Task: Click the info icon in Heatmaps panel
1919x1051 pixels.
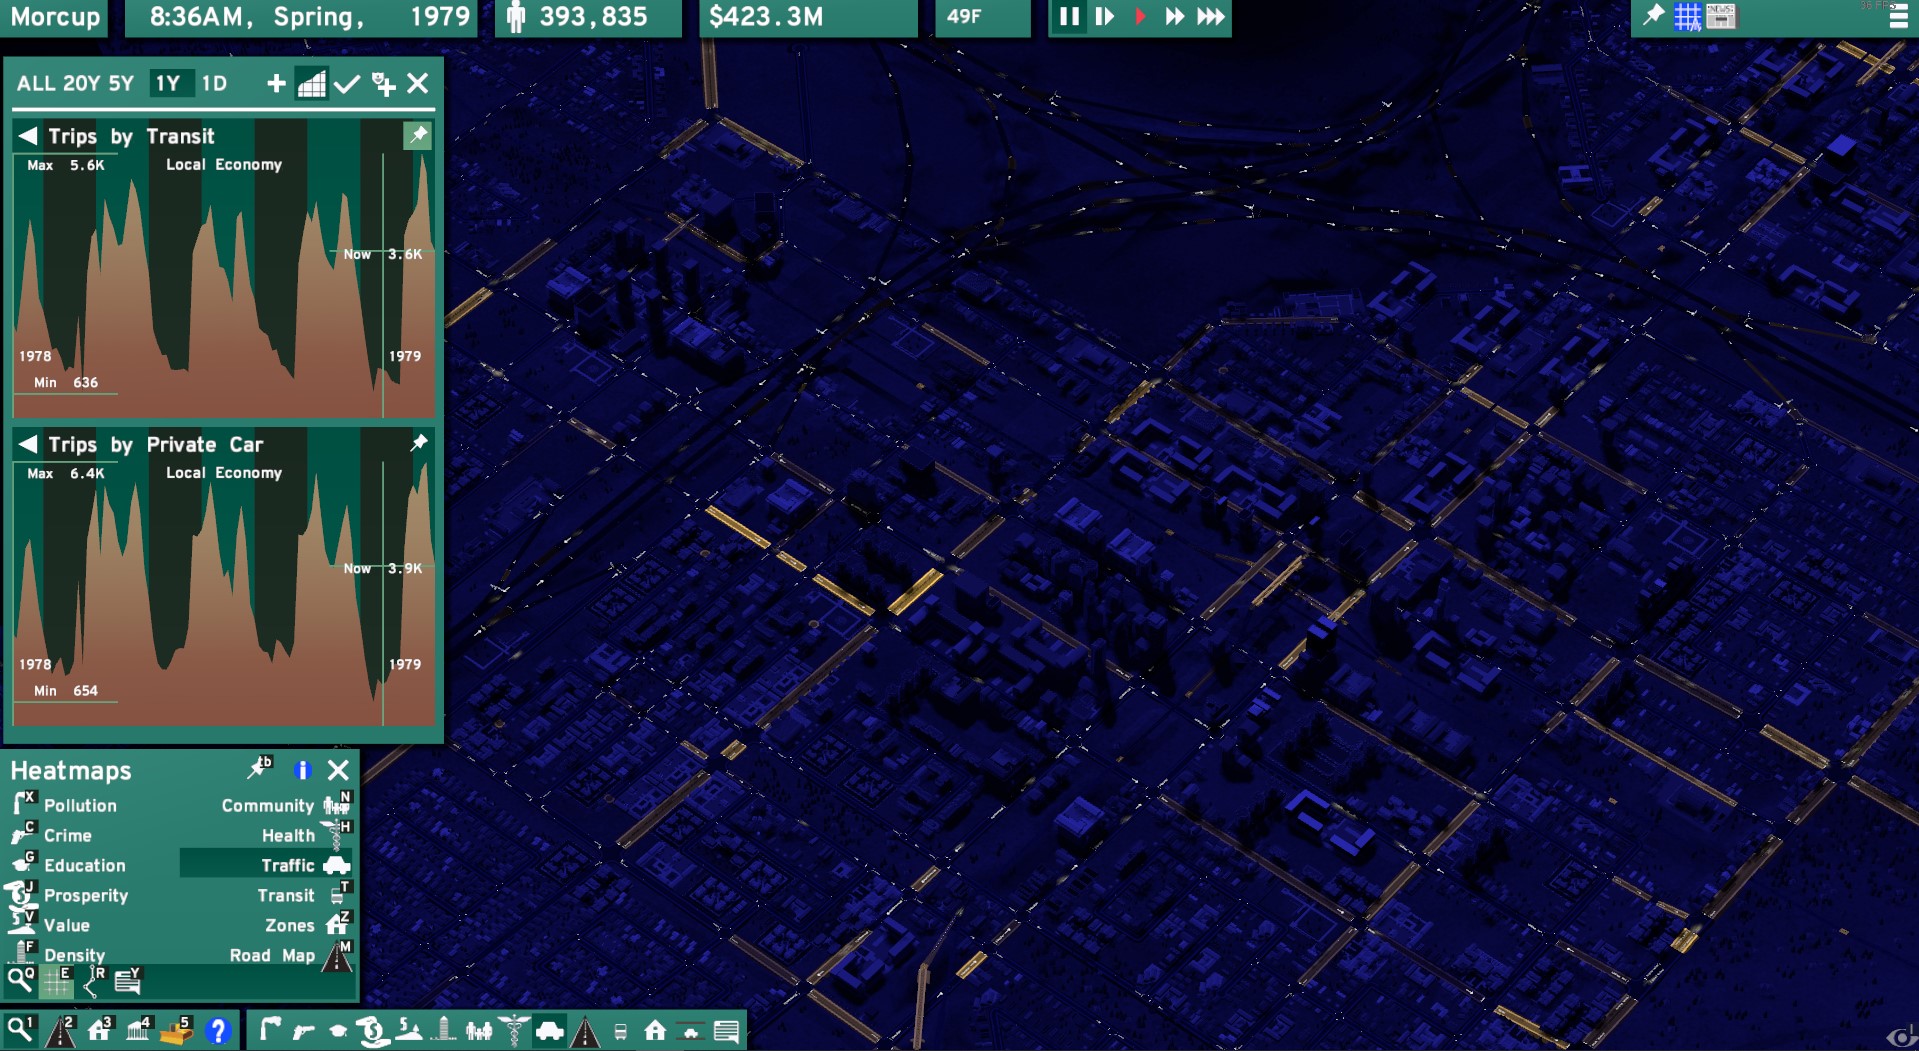Action: coord(302,770)
